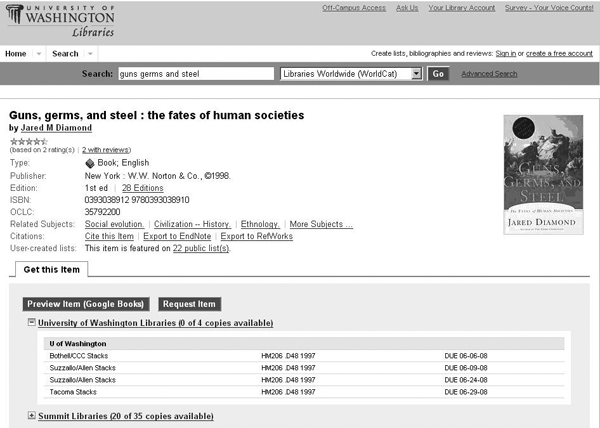Click Preview Item (Google Books) button
The image size is (600, 428).
pos(85,304)
